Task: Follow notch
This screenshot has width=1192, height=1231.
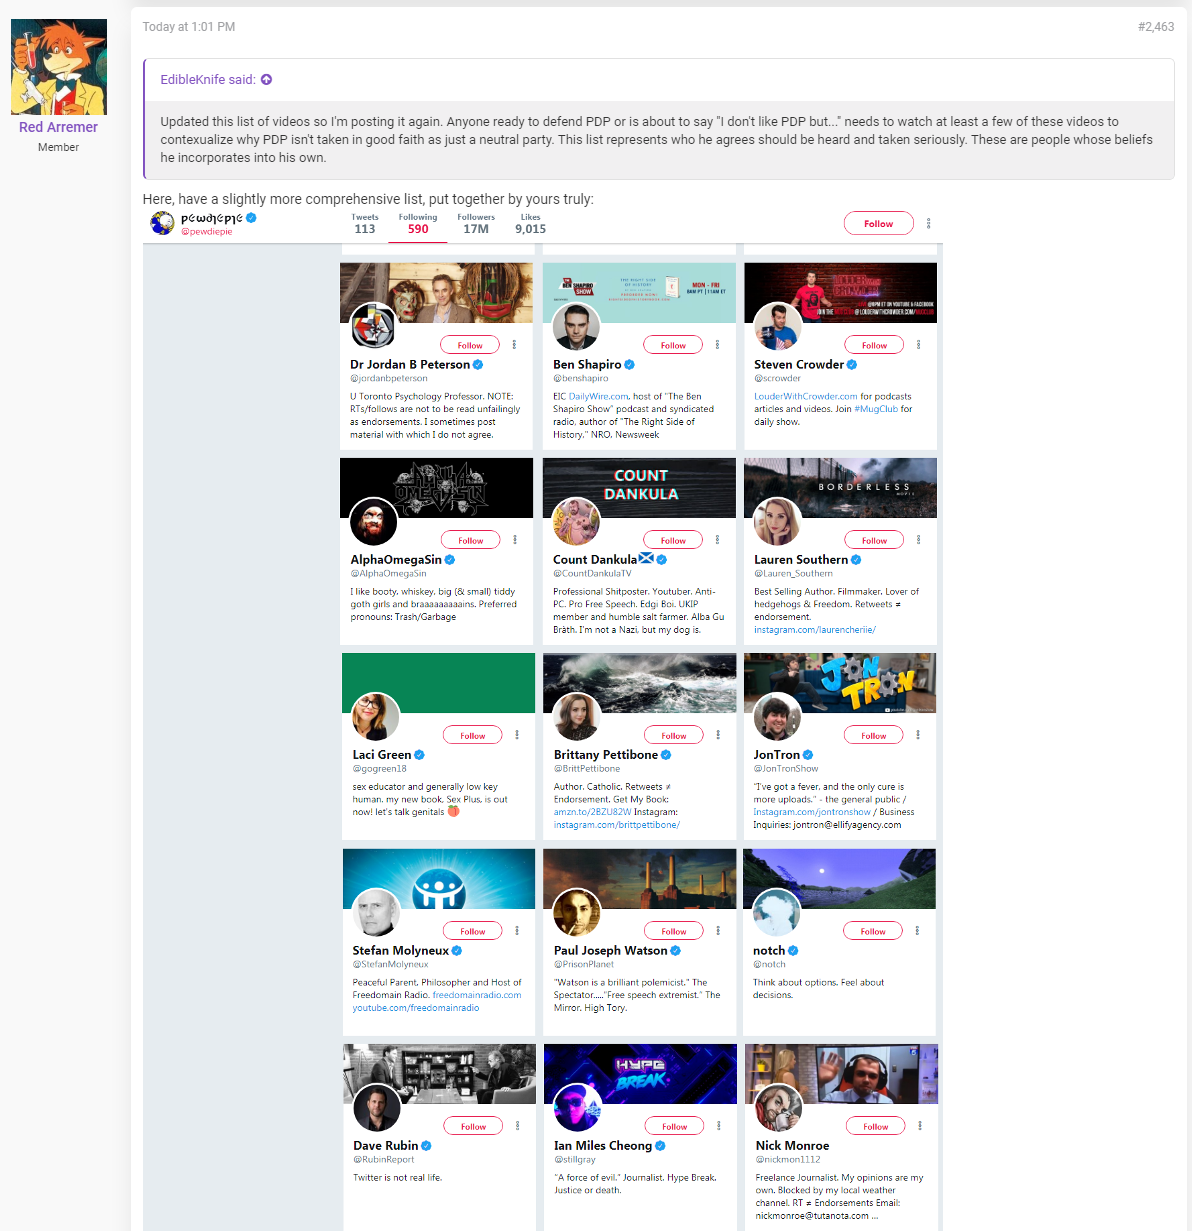Action: pos(873,931)
